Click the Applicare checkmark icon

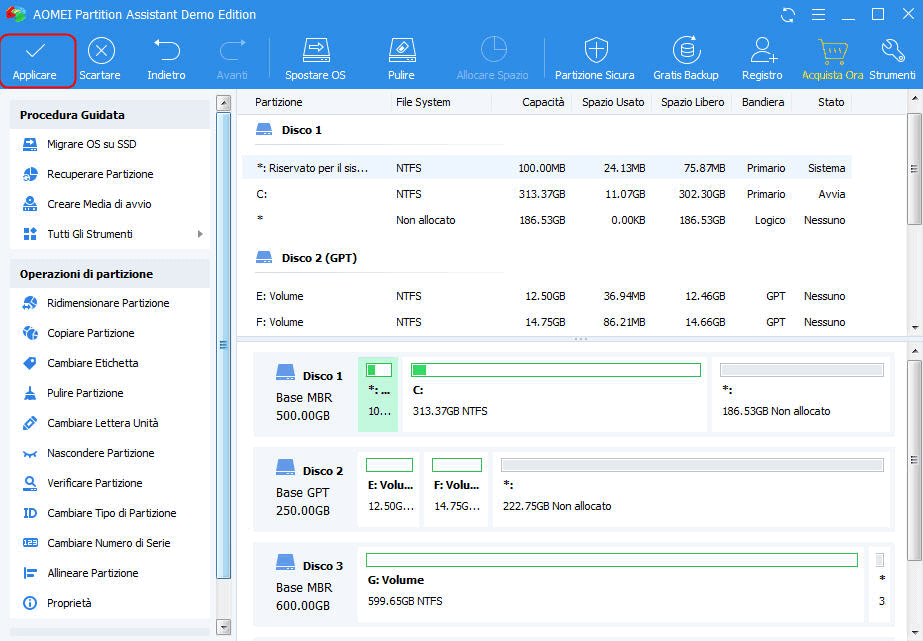36,51
